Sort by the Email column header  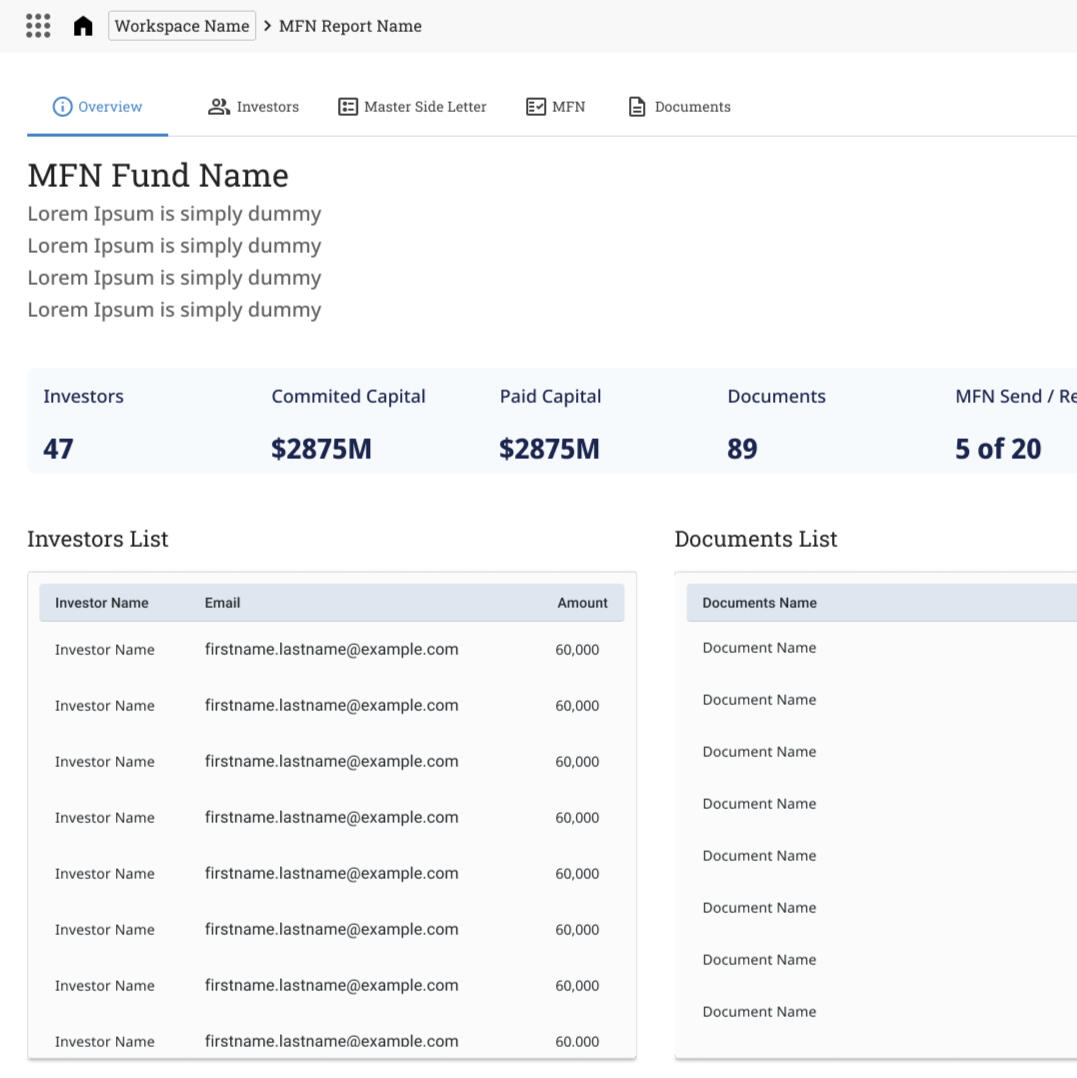(x=222, y=603)
